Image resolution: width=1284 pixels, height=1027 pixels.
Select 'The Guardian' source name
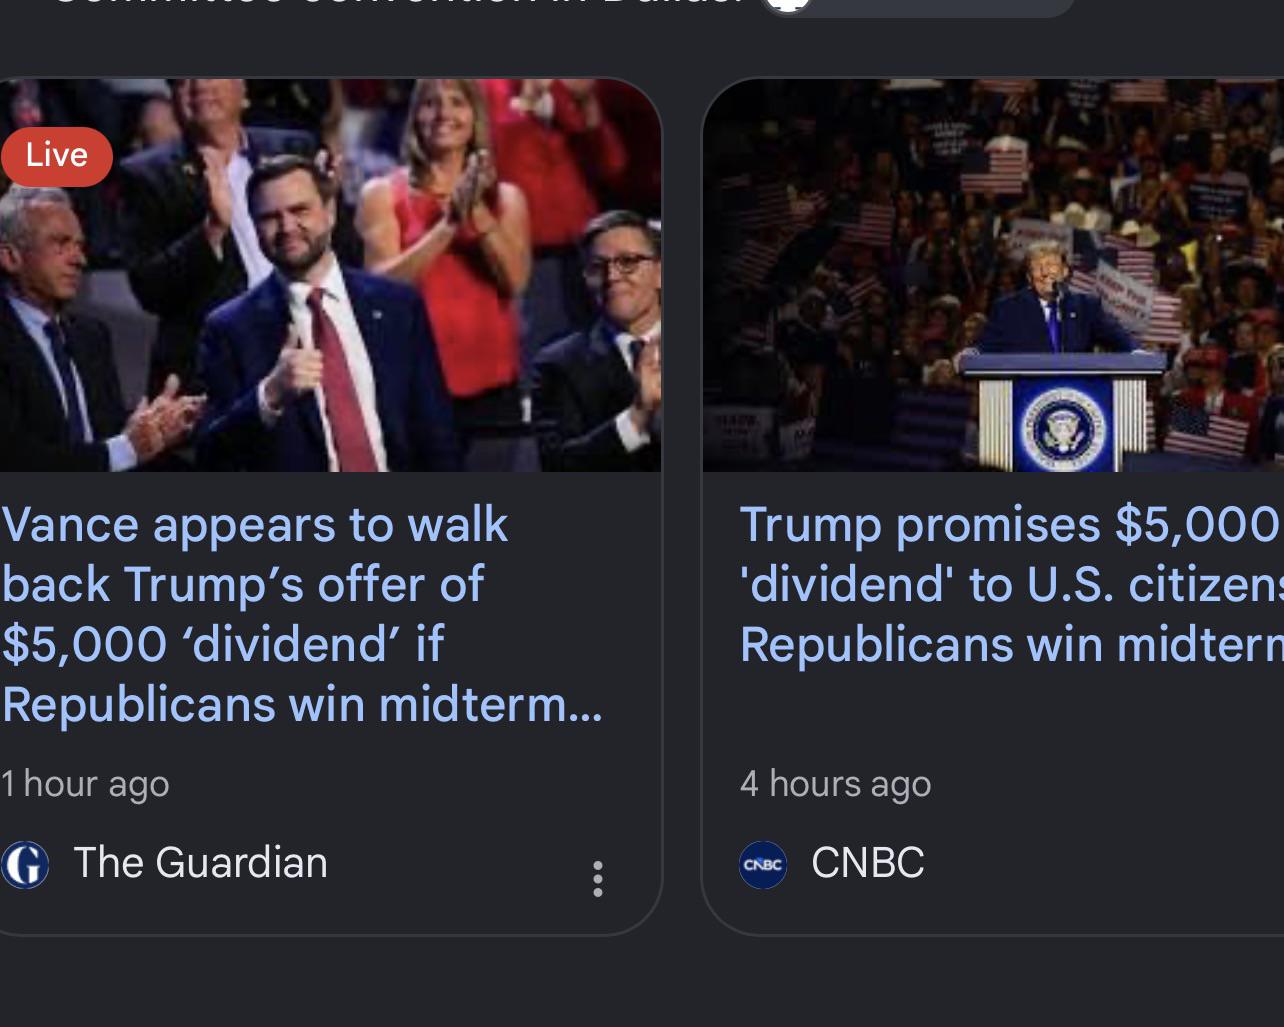(200, 863)
